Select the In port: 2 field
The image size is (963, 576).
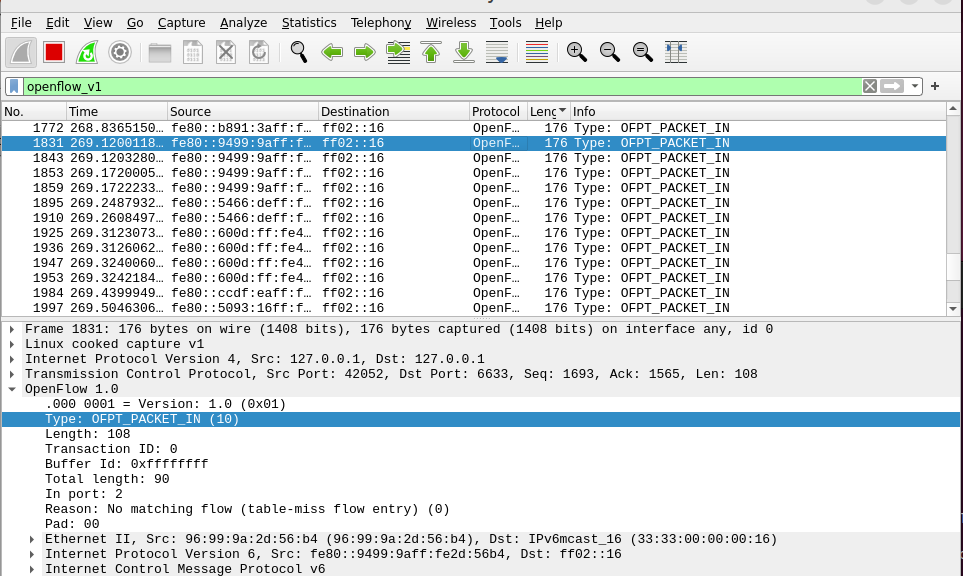[480, 494]
